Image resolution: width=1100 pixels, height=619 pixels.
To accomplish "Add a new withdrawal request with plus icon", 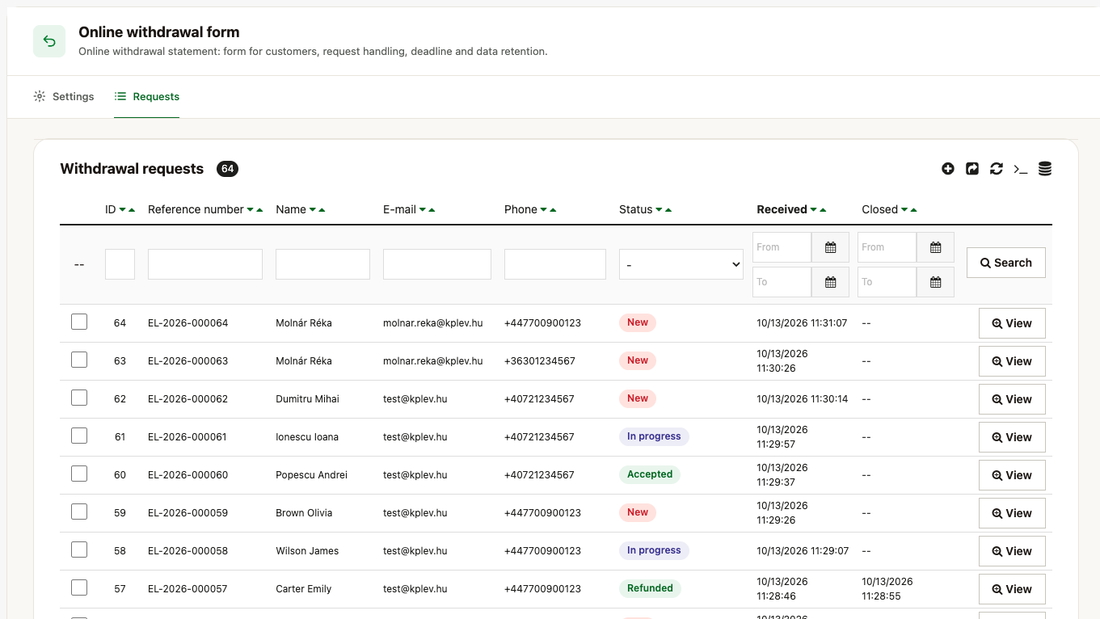I will tap(948, 168).
